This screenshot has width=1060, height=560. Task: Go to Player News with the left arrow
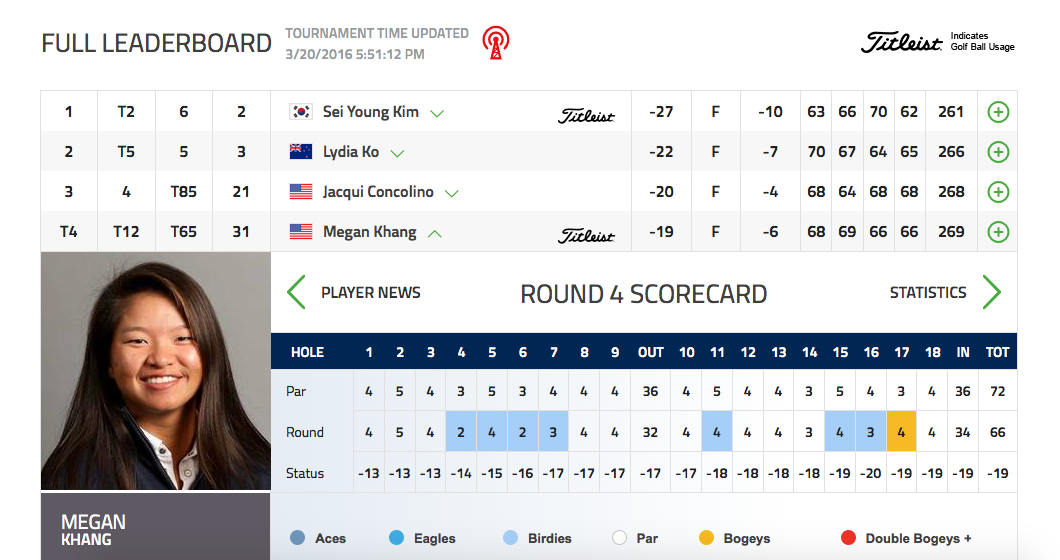(x=297, y=292)
